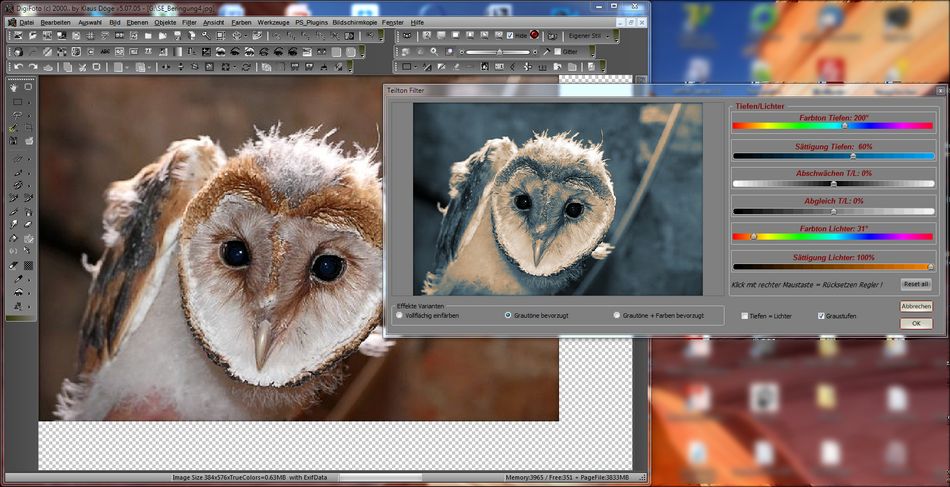Open the Filter menu
This screenshot has width=950, height=487.
coord(189,21)
